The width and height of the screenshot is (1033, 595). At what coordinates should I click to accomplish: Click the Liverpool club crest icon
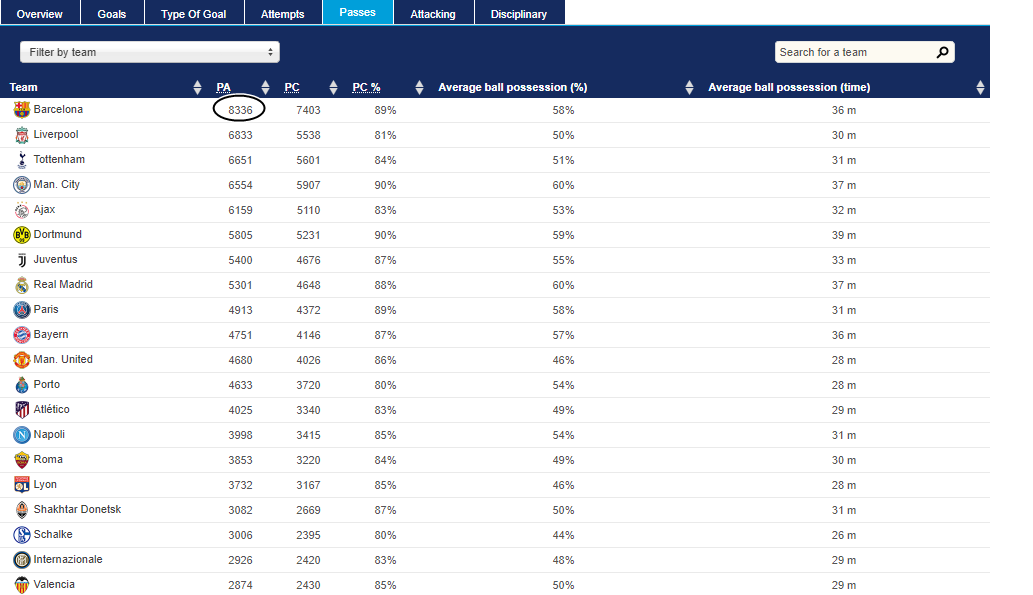[22, 135]
